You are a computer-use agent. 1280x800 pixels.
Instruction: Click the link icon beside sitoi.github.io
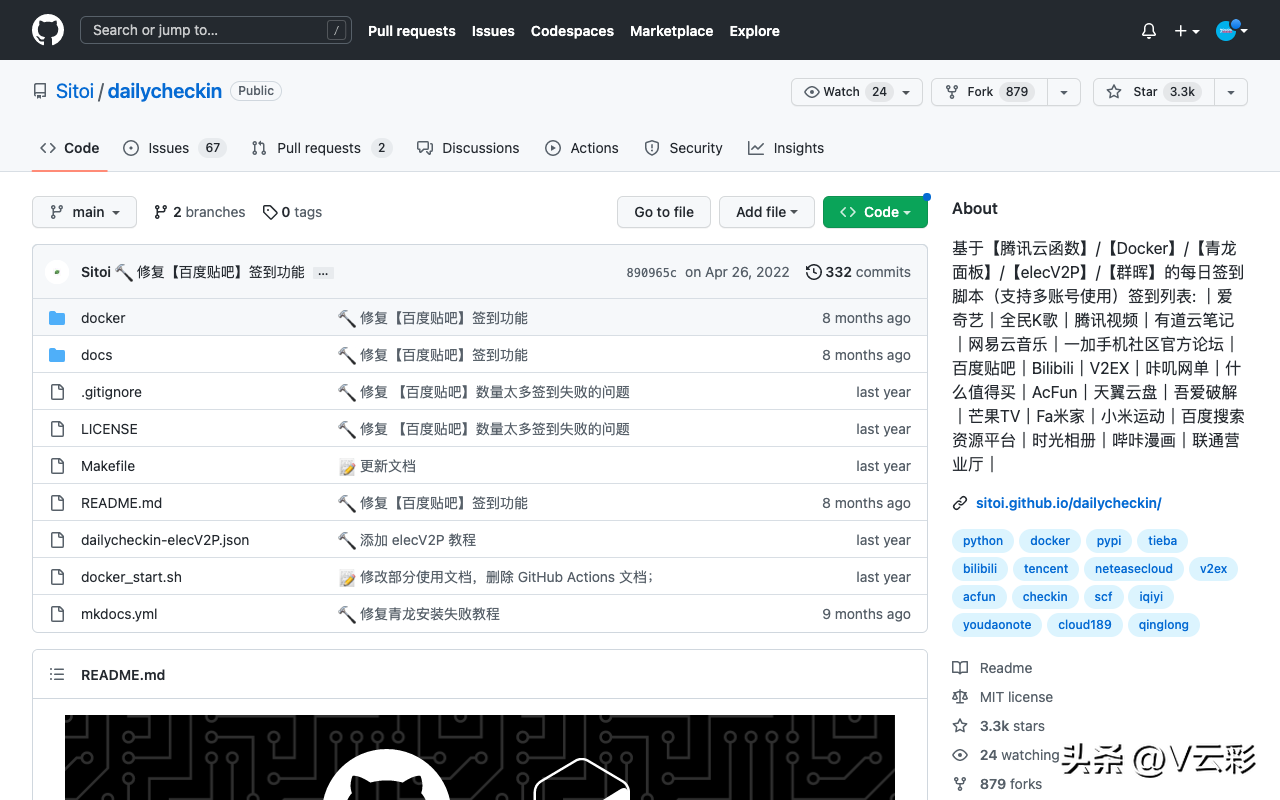point(960,503)
